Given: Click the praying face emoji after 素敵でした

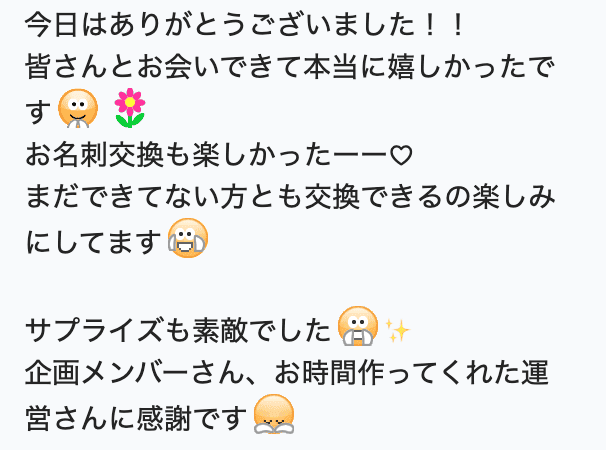Looking at the screenshot, I should [358, 326].
